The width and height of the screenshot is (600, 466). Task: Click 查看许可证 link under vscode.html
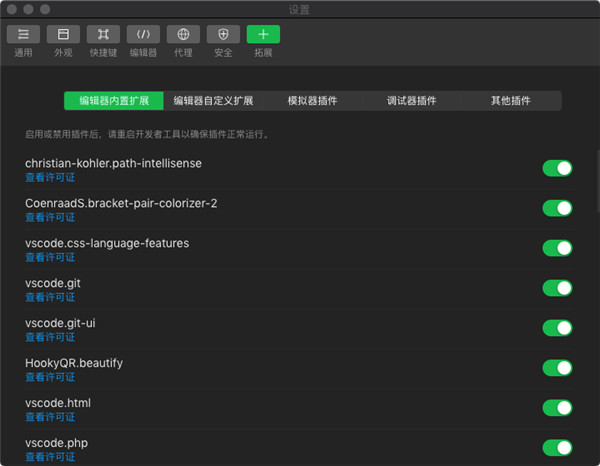[50, 417]
